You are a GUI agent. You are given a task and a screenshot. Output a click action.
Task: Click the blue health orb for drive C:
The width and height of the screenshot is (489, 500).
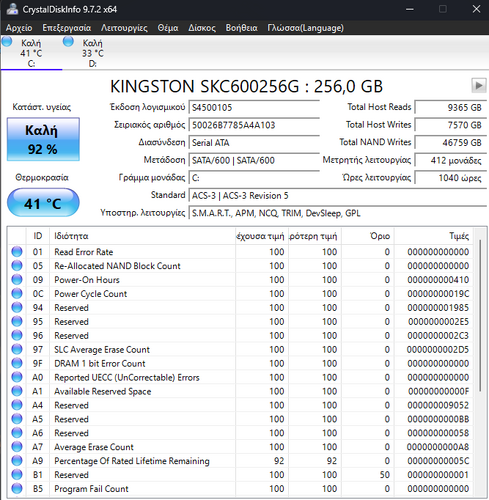click(x=7, y=42)
